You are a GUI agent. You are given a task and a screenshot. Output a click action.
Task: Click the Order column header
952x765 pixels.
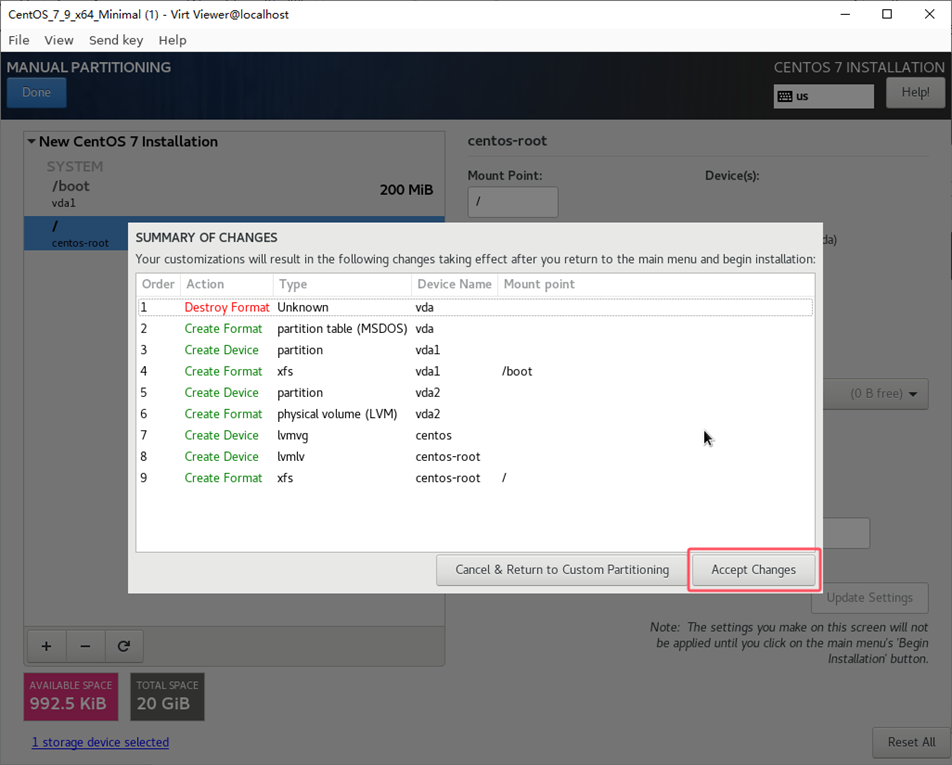[x=158, y=284]
